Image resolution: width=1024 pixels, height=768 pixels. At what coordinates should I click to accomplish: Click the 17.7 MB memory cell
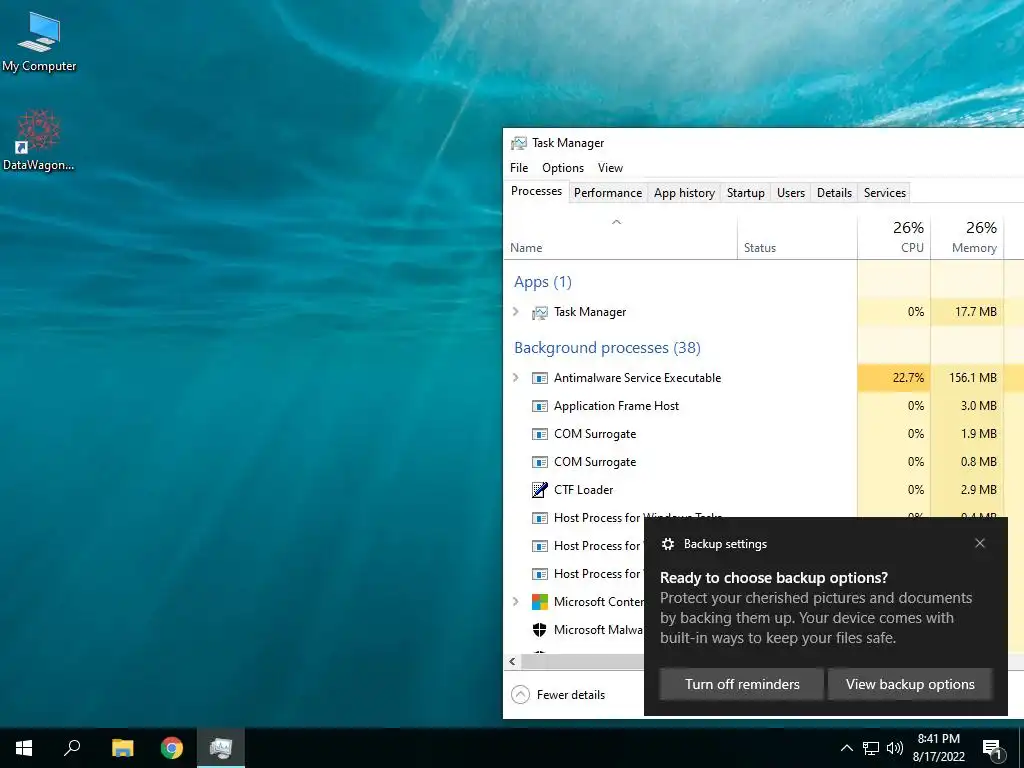967,312
